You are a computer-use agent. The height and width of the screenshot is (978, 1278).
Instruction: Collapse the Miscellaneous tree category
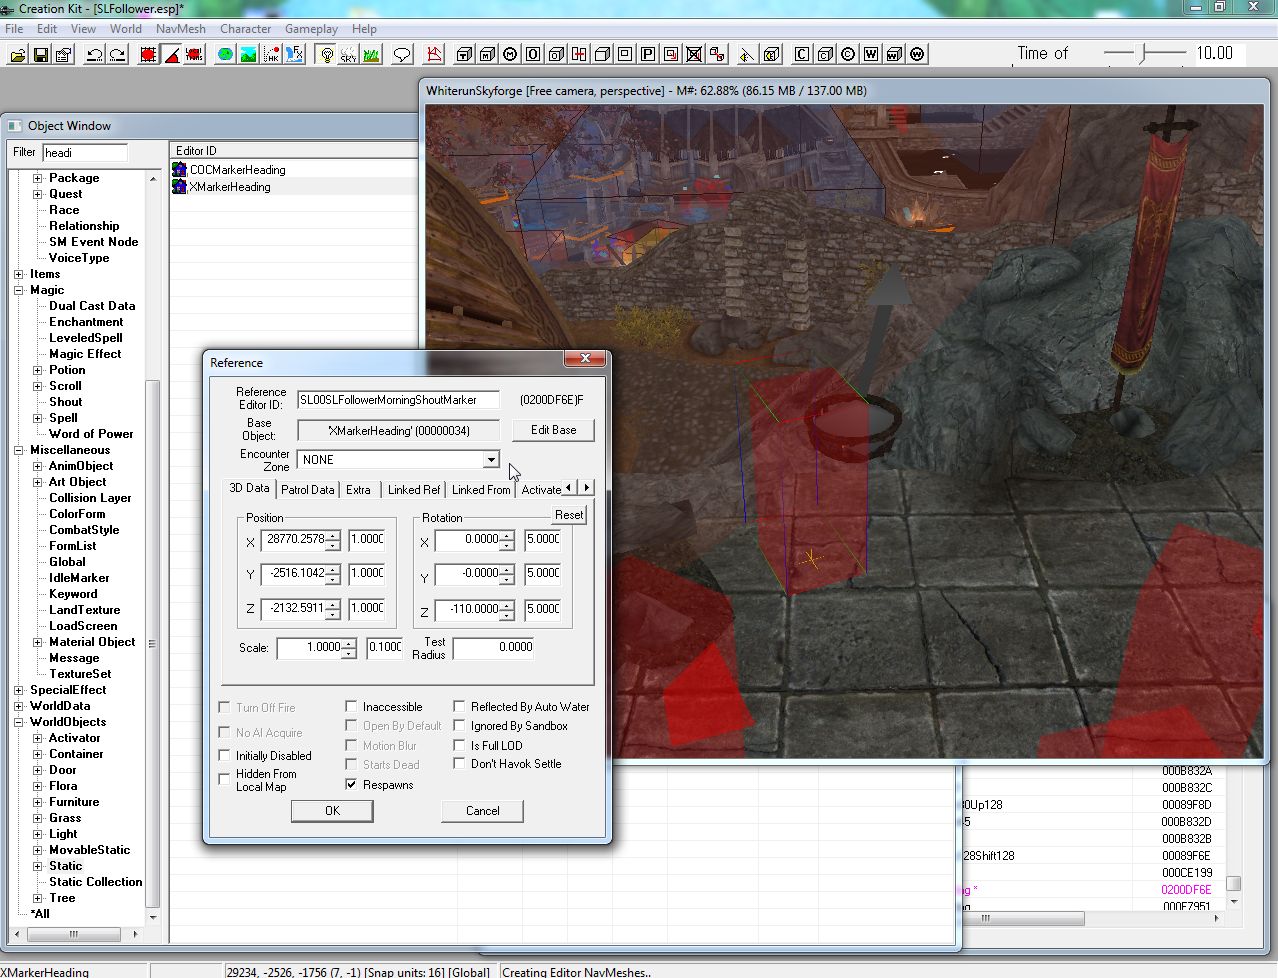point(19,450)
